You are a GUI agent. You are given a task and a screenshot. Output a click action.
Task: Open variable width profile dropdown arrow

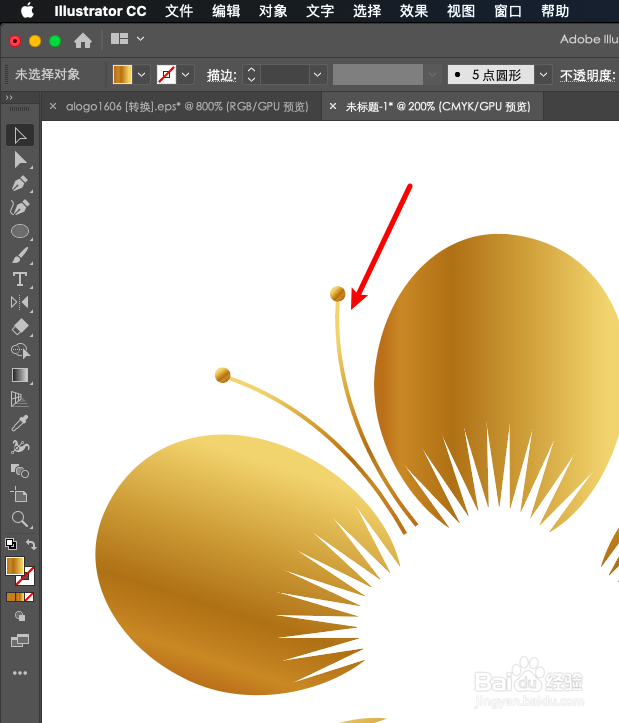point(432,75)
